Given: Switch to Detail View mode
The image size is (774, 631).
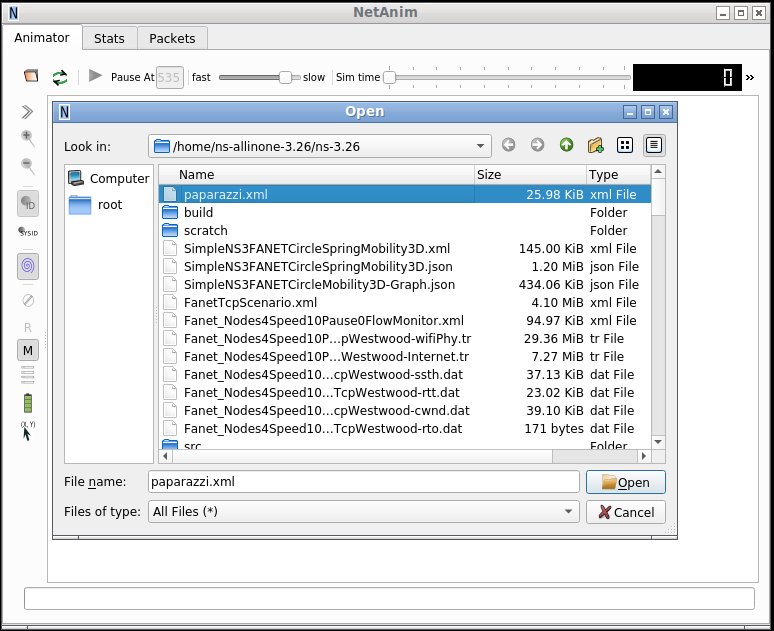Looking at the screenshot, I should (654, 145).
